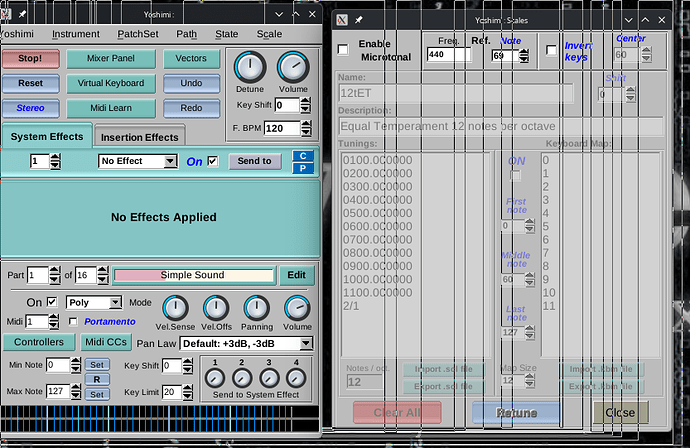This screenshot has height=448, width=690.
Task: Click the Simple Sound instrument name
Action: (x=194, y=275)
